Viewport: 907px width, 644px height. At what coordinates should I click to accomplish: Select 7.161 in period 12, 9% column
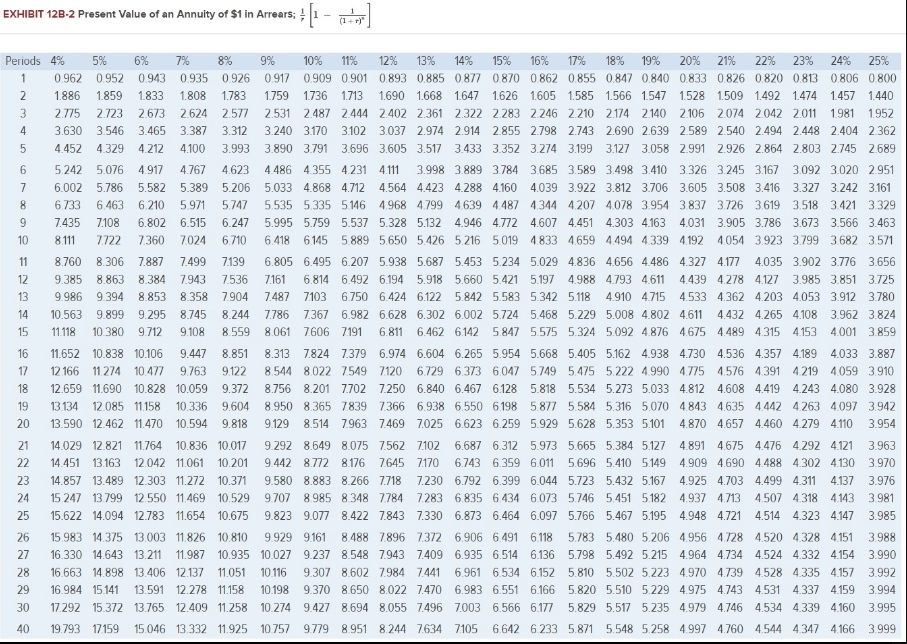pyautogui.click(x=275, y=279)
